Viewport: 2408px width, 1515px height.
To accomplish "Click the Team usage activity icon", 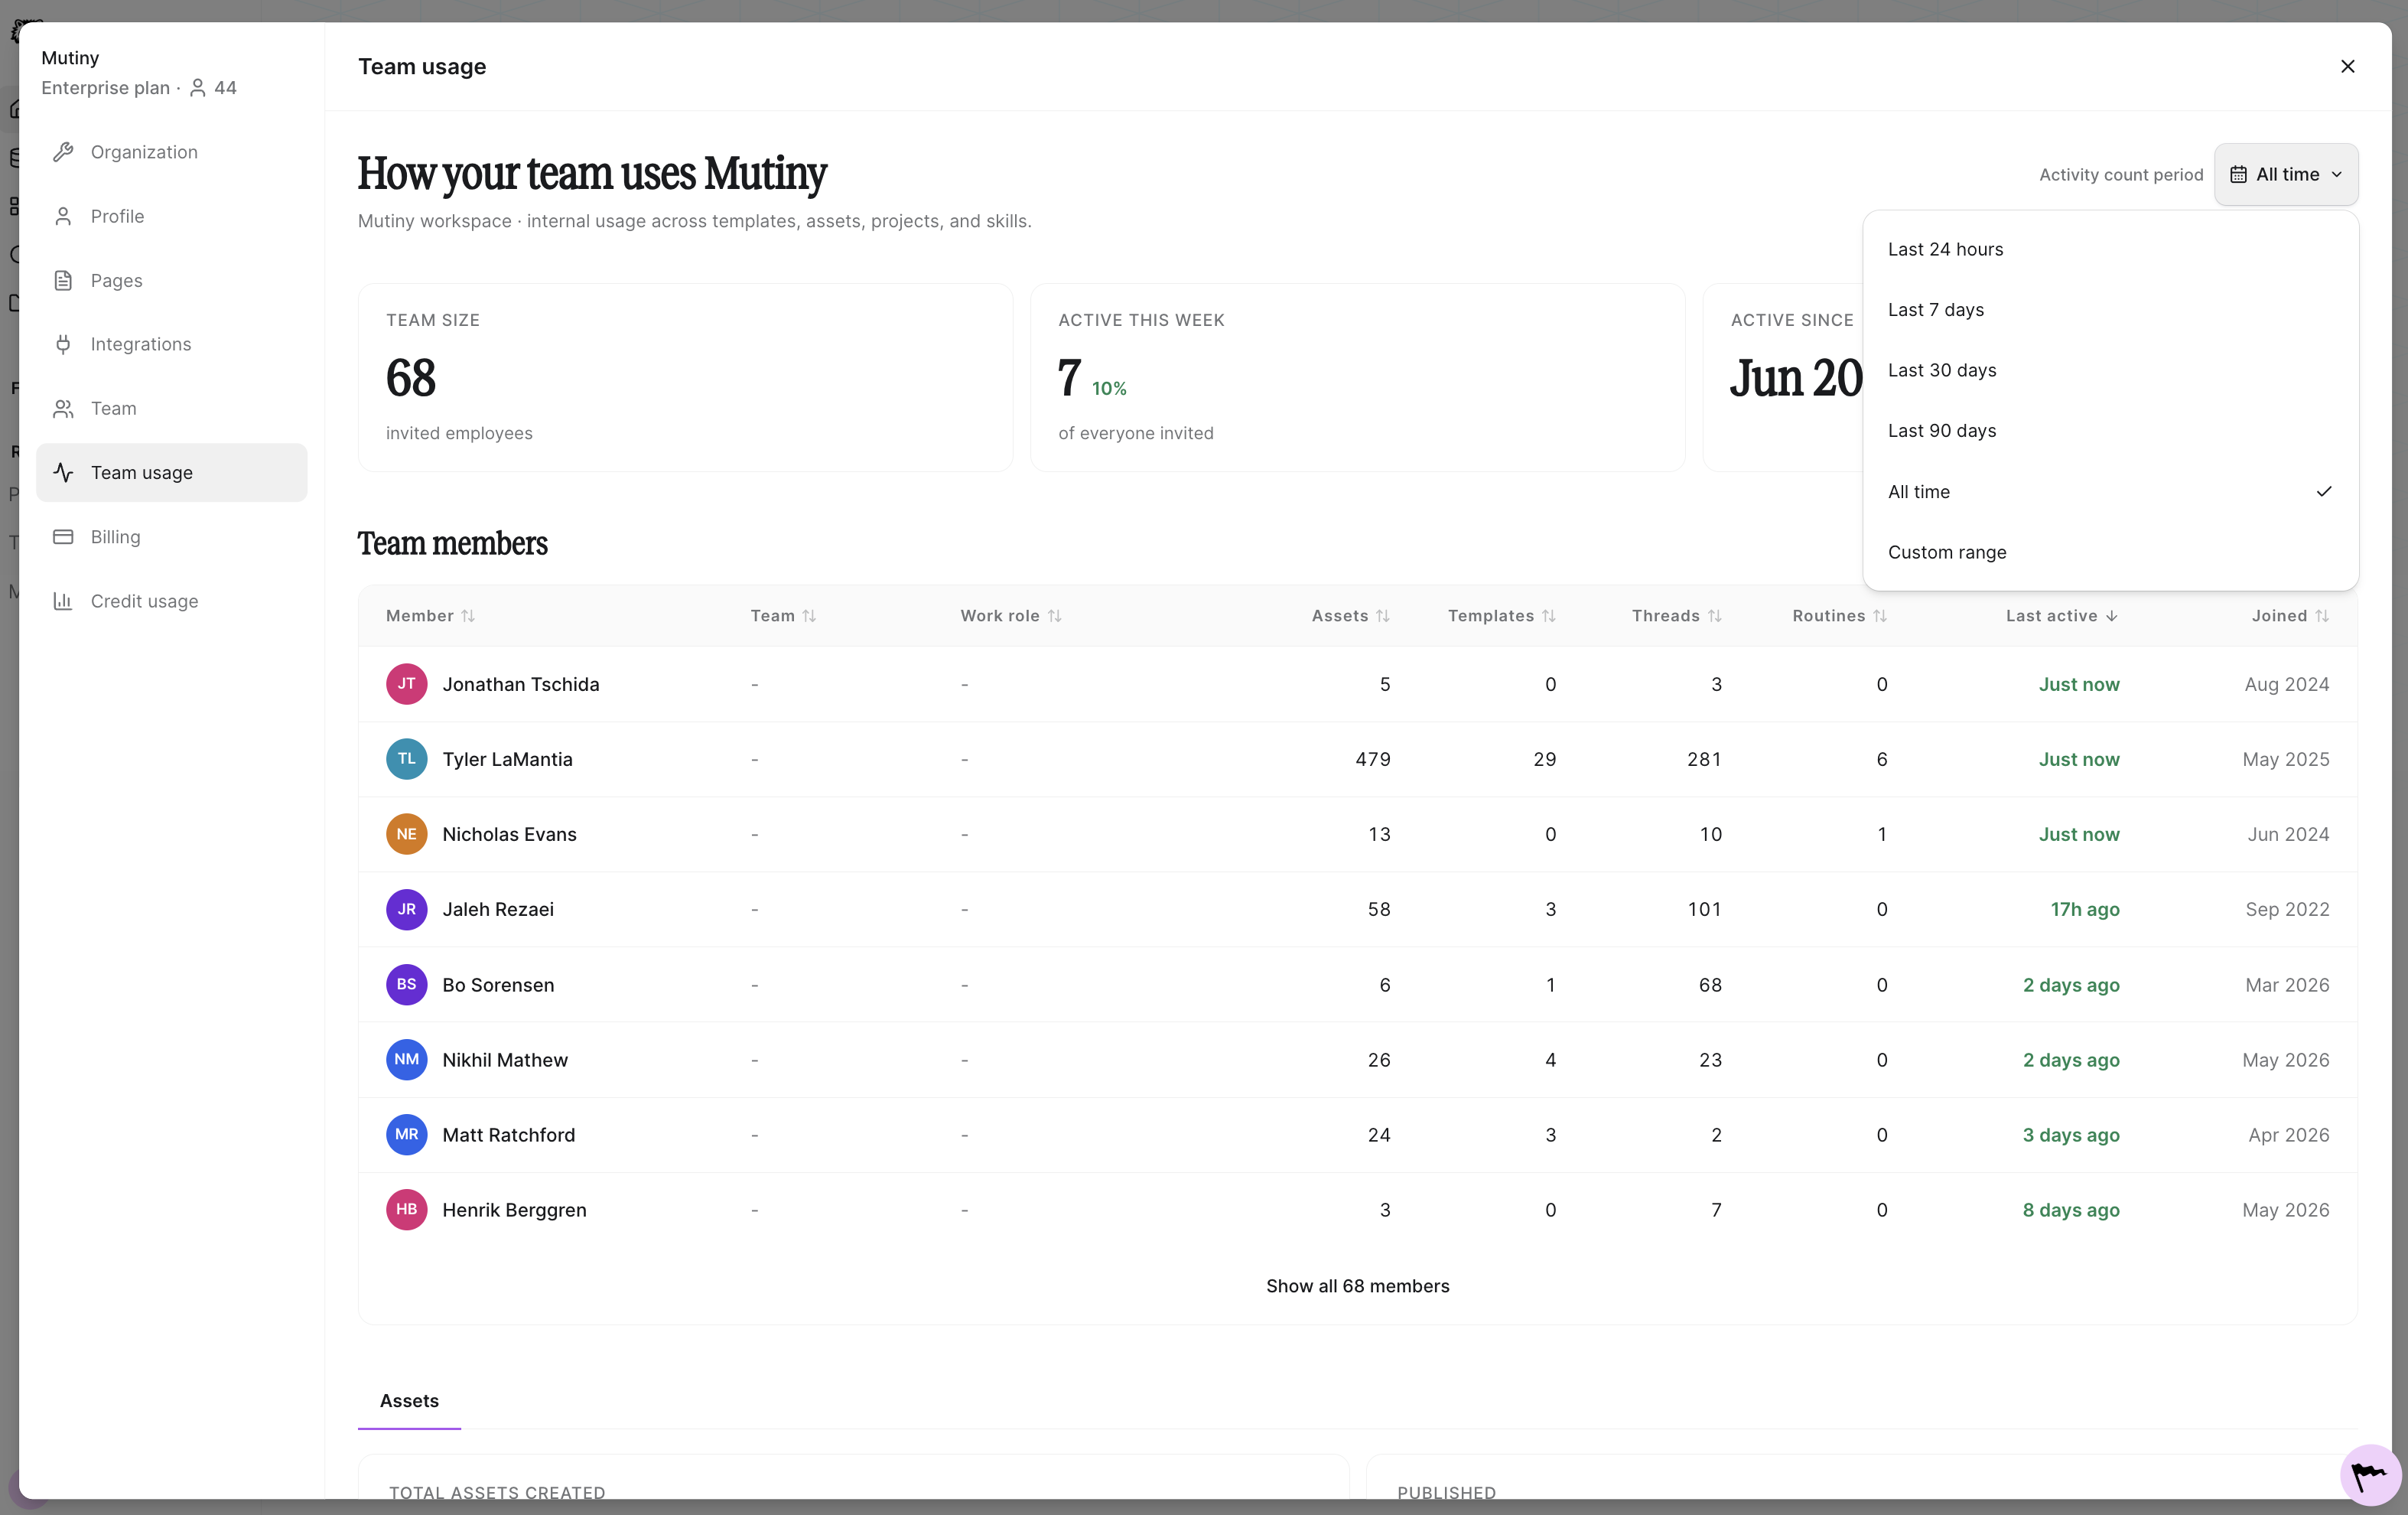I will [63, 472].
